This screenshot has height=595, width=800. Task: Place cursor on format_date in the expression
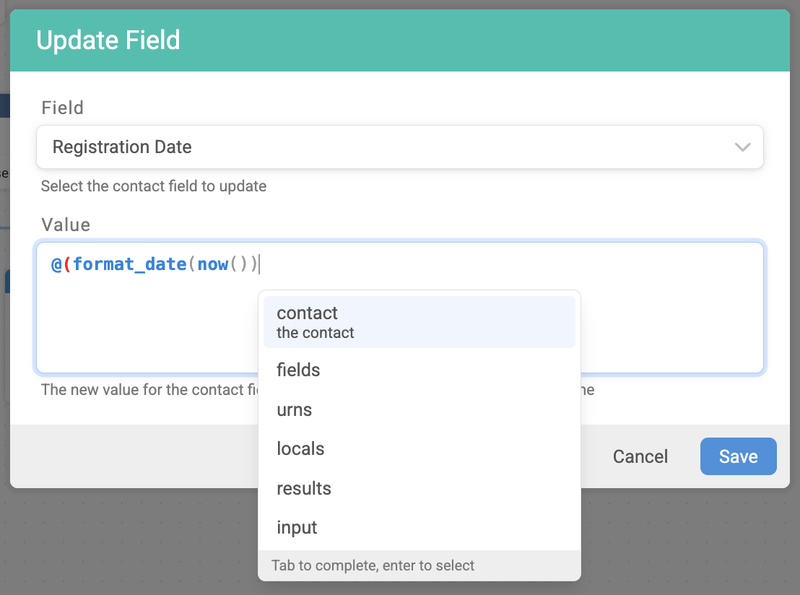point(130,264)
